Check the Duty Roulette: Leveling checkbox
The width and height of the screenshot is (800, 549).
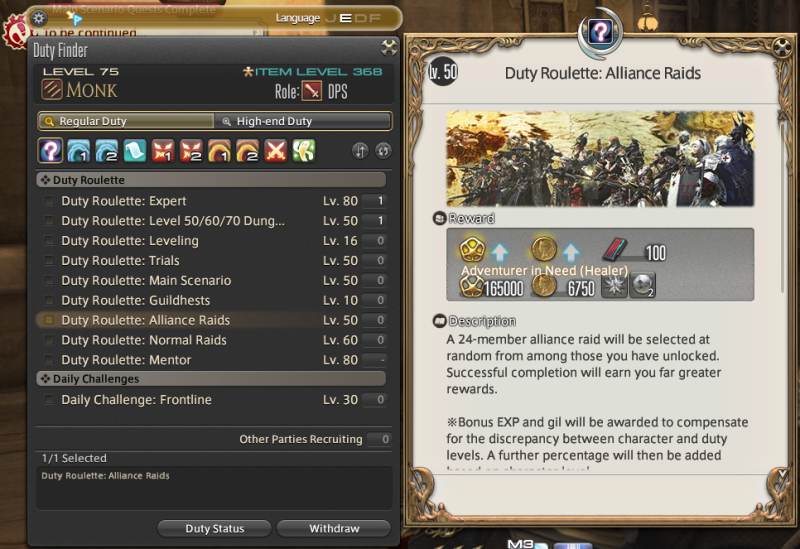click(x=49, y=241)
